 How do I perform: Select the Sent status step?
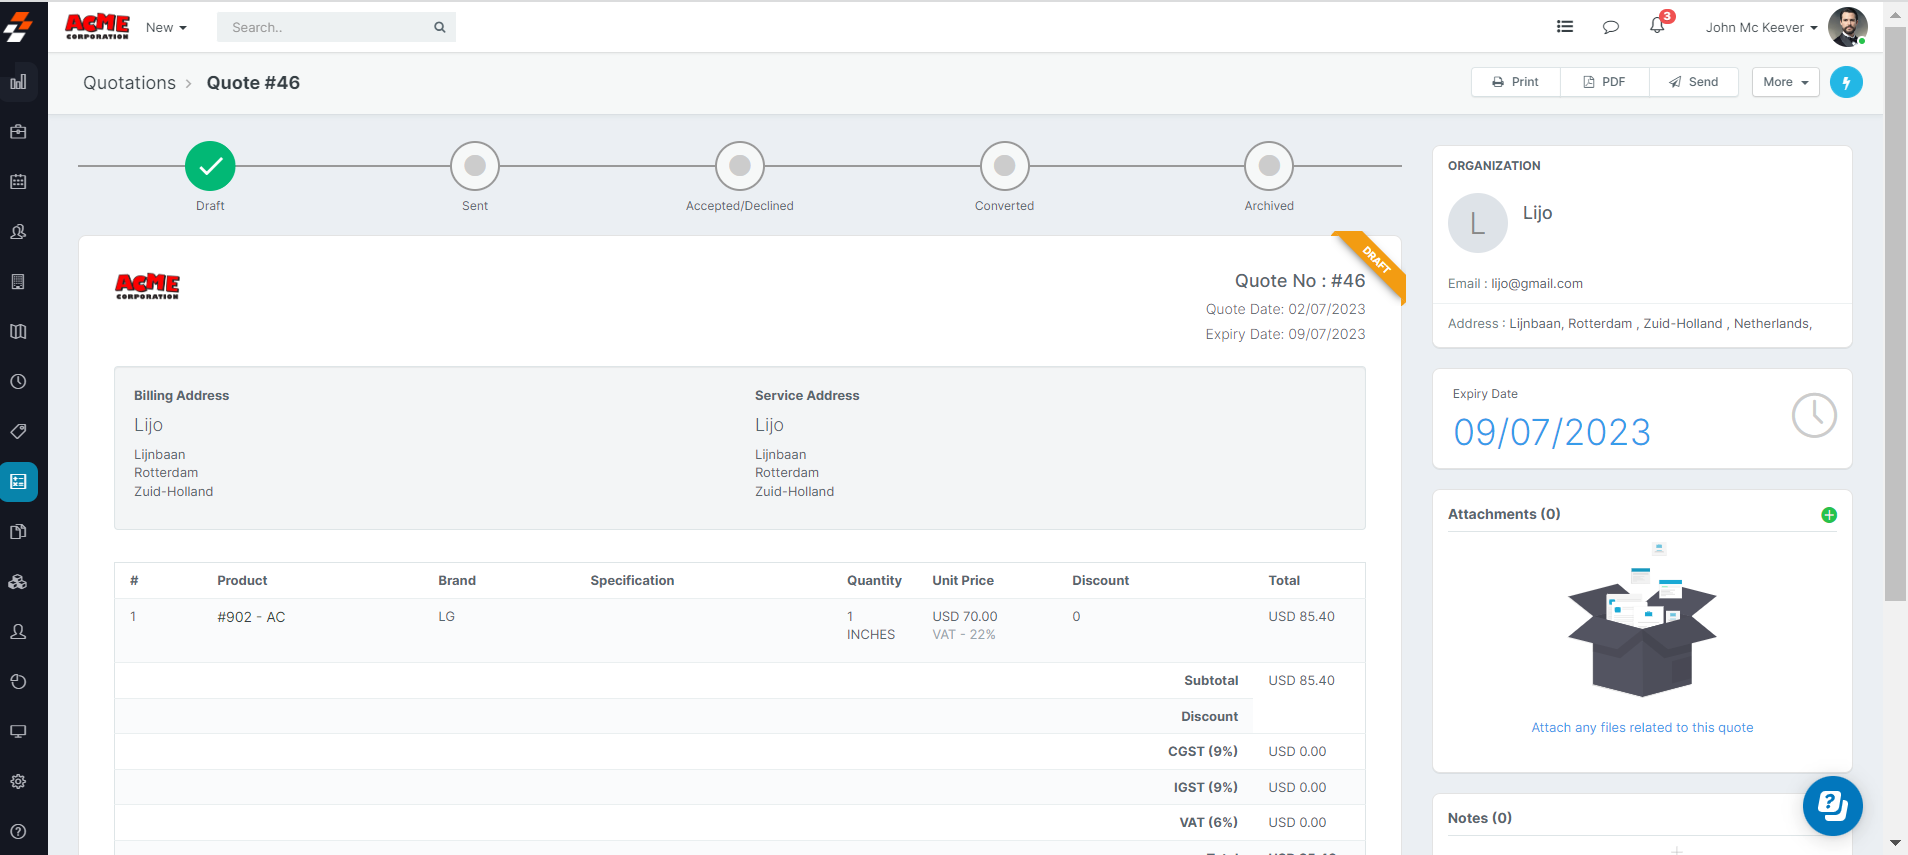click(475, 166)
